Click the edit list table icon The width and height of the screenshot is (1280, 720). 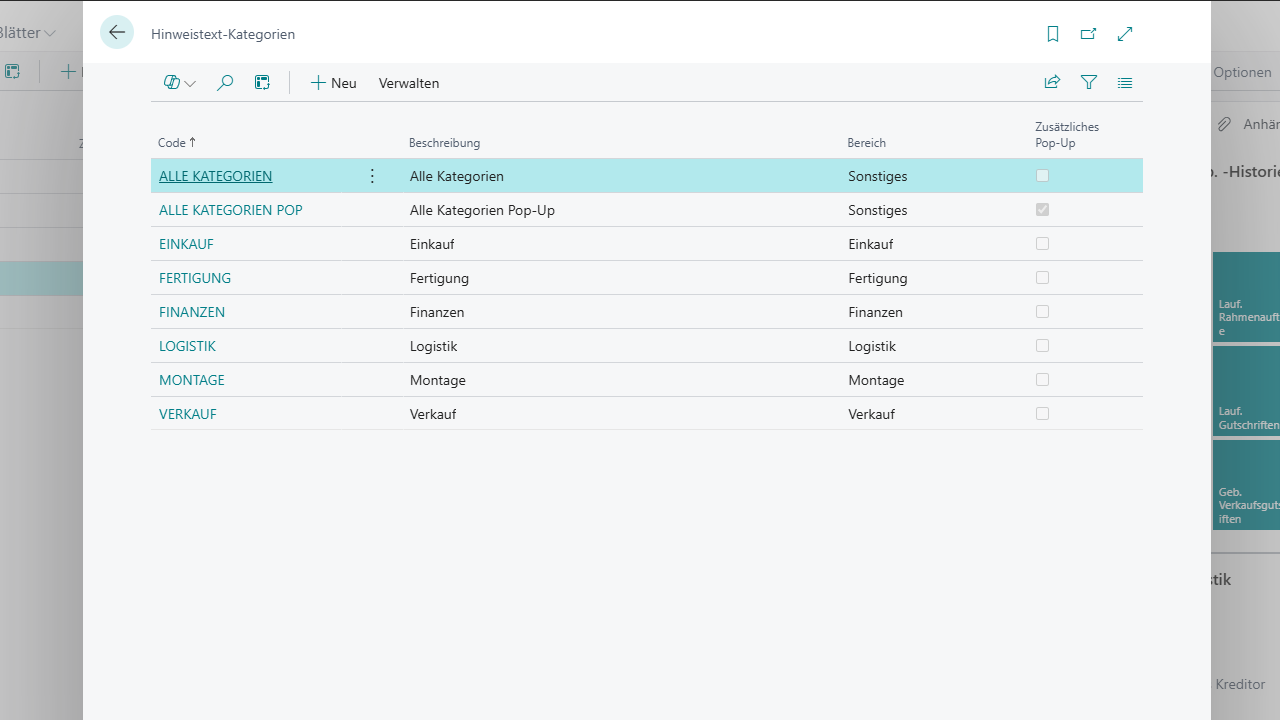[262, 83]
